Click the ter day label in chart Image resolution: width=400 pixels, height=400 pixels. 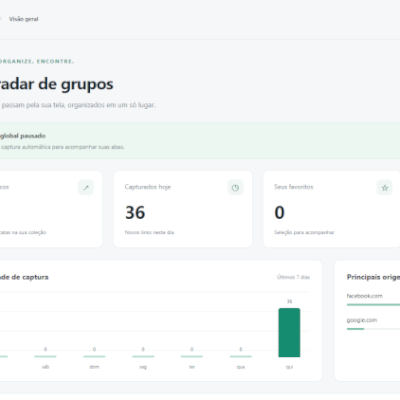(192, 367)
